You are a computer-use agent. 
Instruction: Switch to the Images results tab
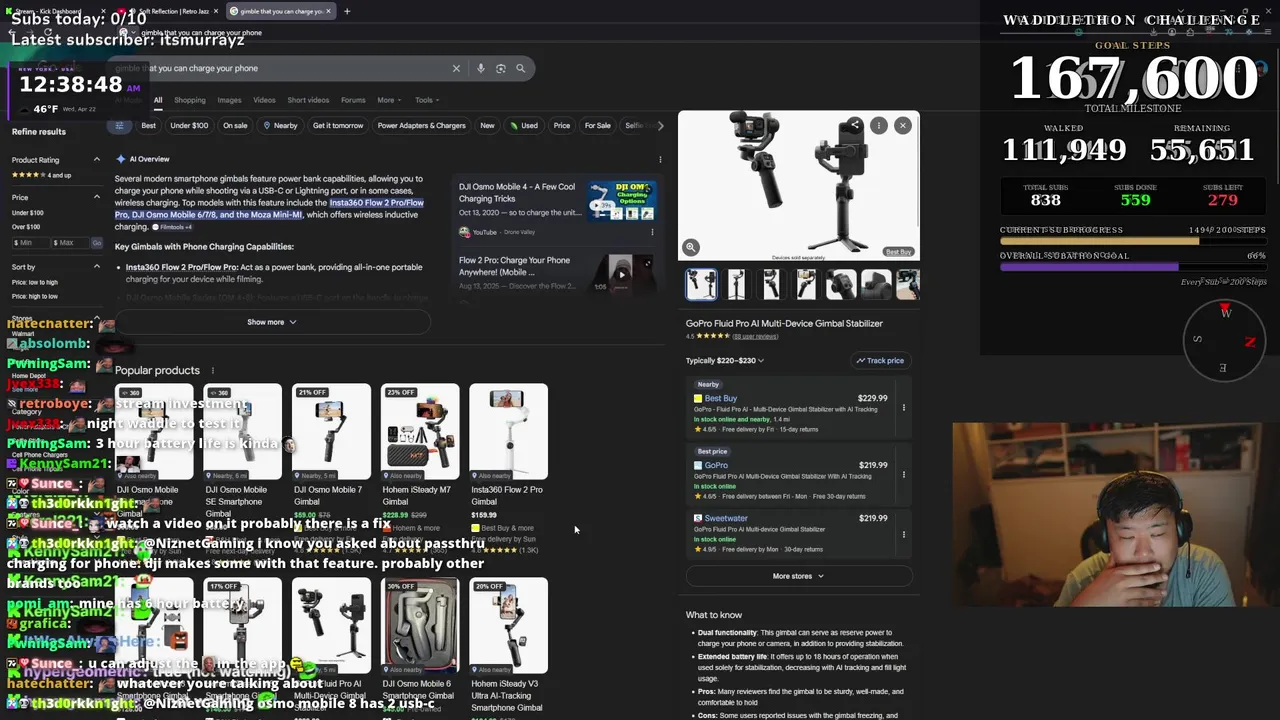pyautogui.click(x=229, y=100)
